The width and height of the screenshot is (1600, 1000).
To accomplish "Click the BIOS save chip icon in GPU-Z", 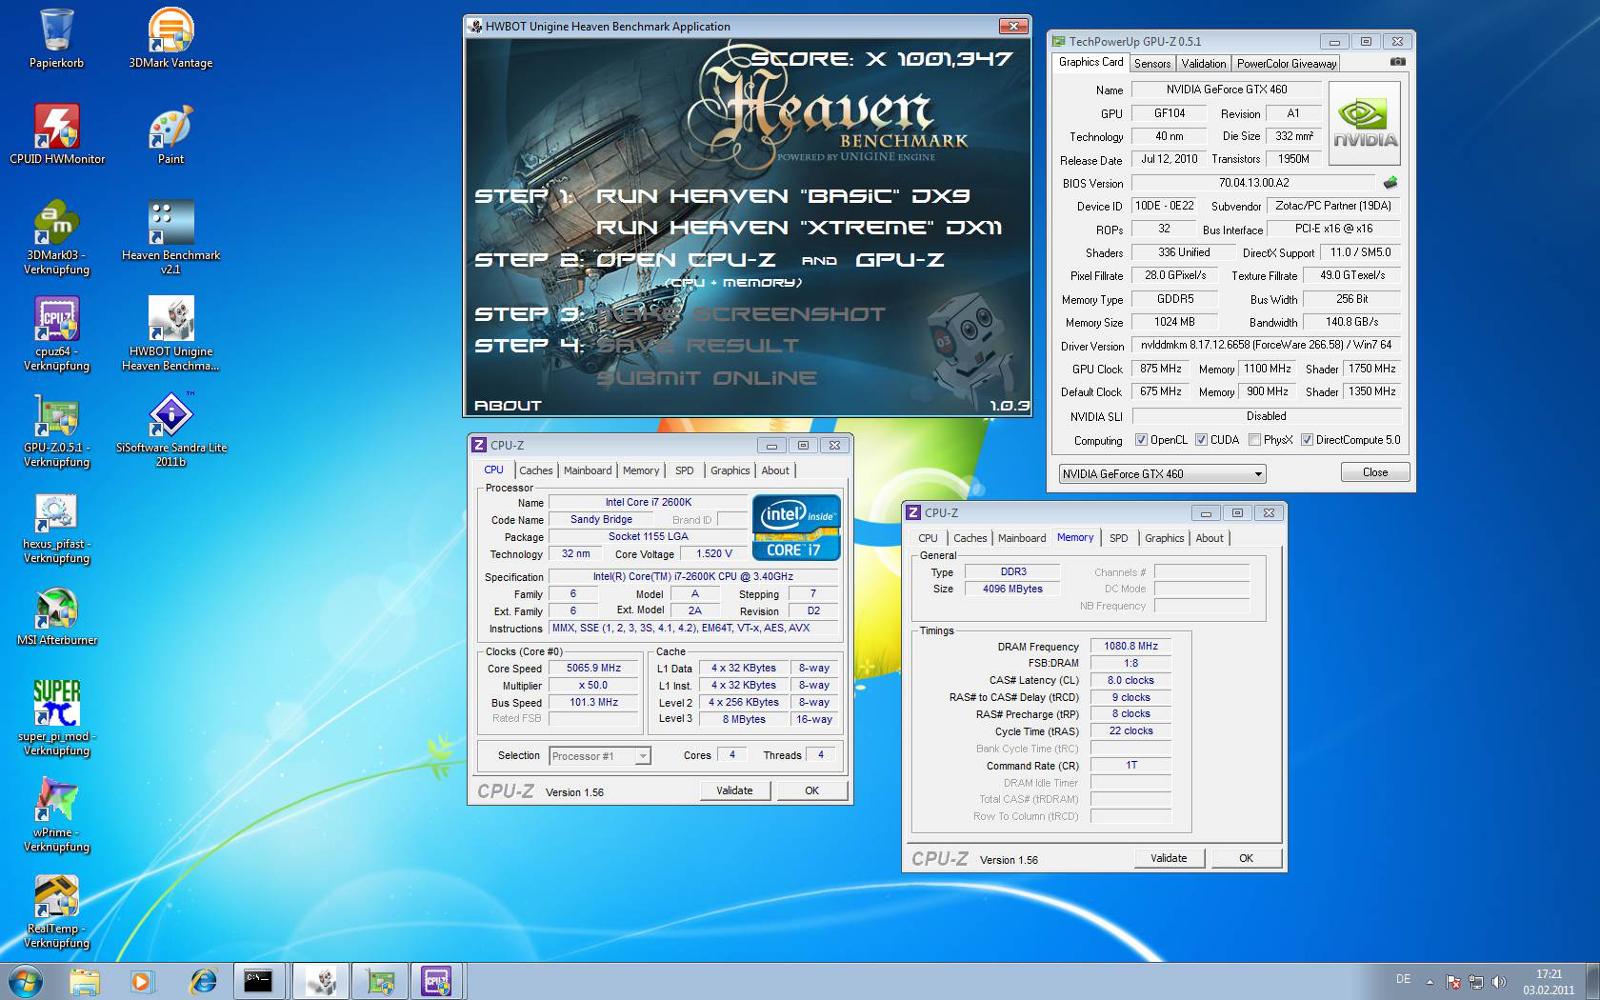I will pyautogui.click(x=1390, y=183).
